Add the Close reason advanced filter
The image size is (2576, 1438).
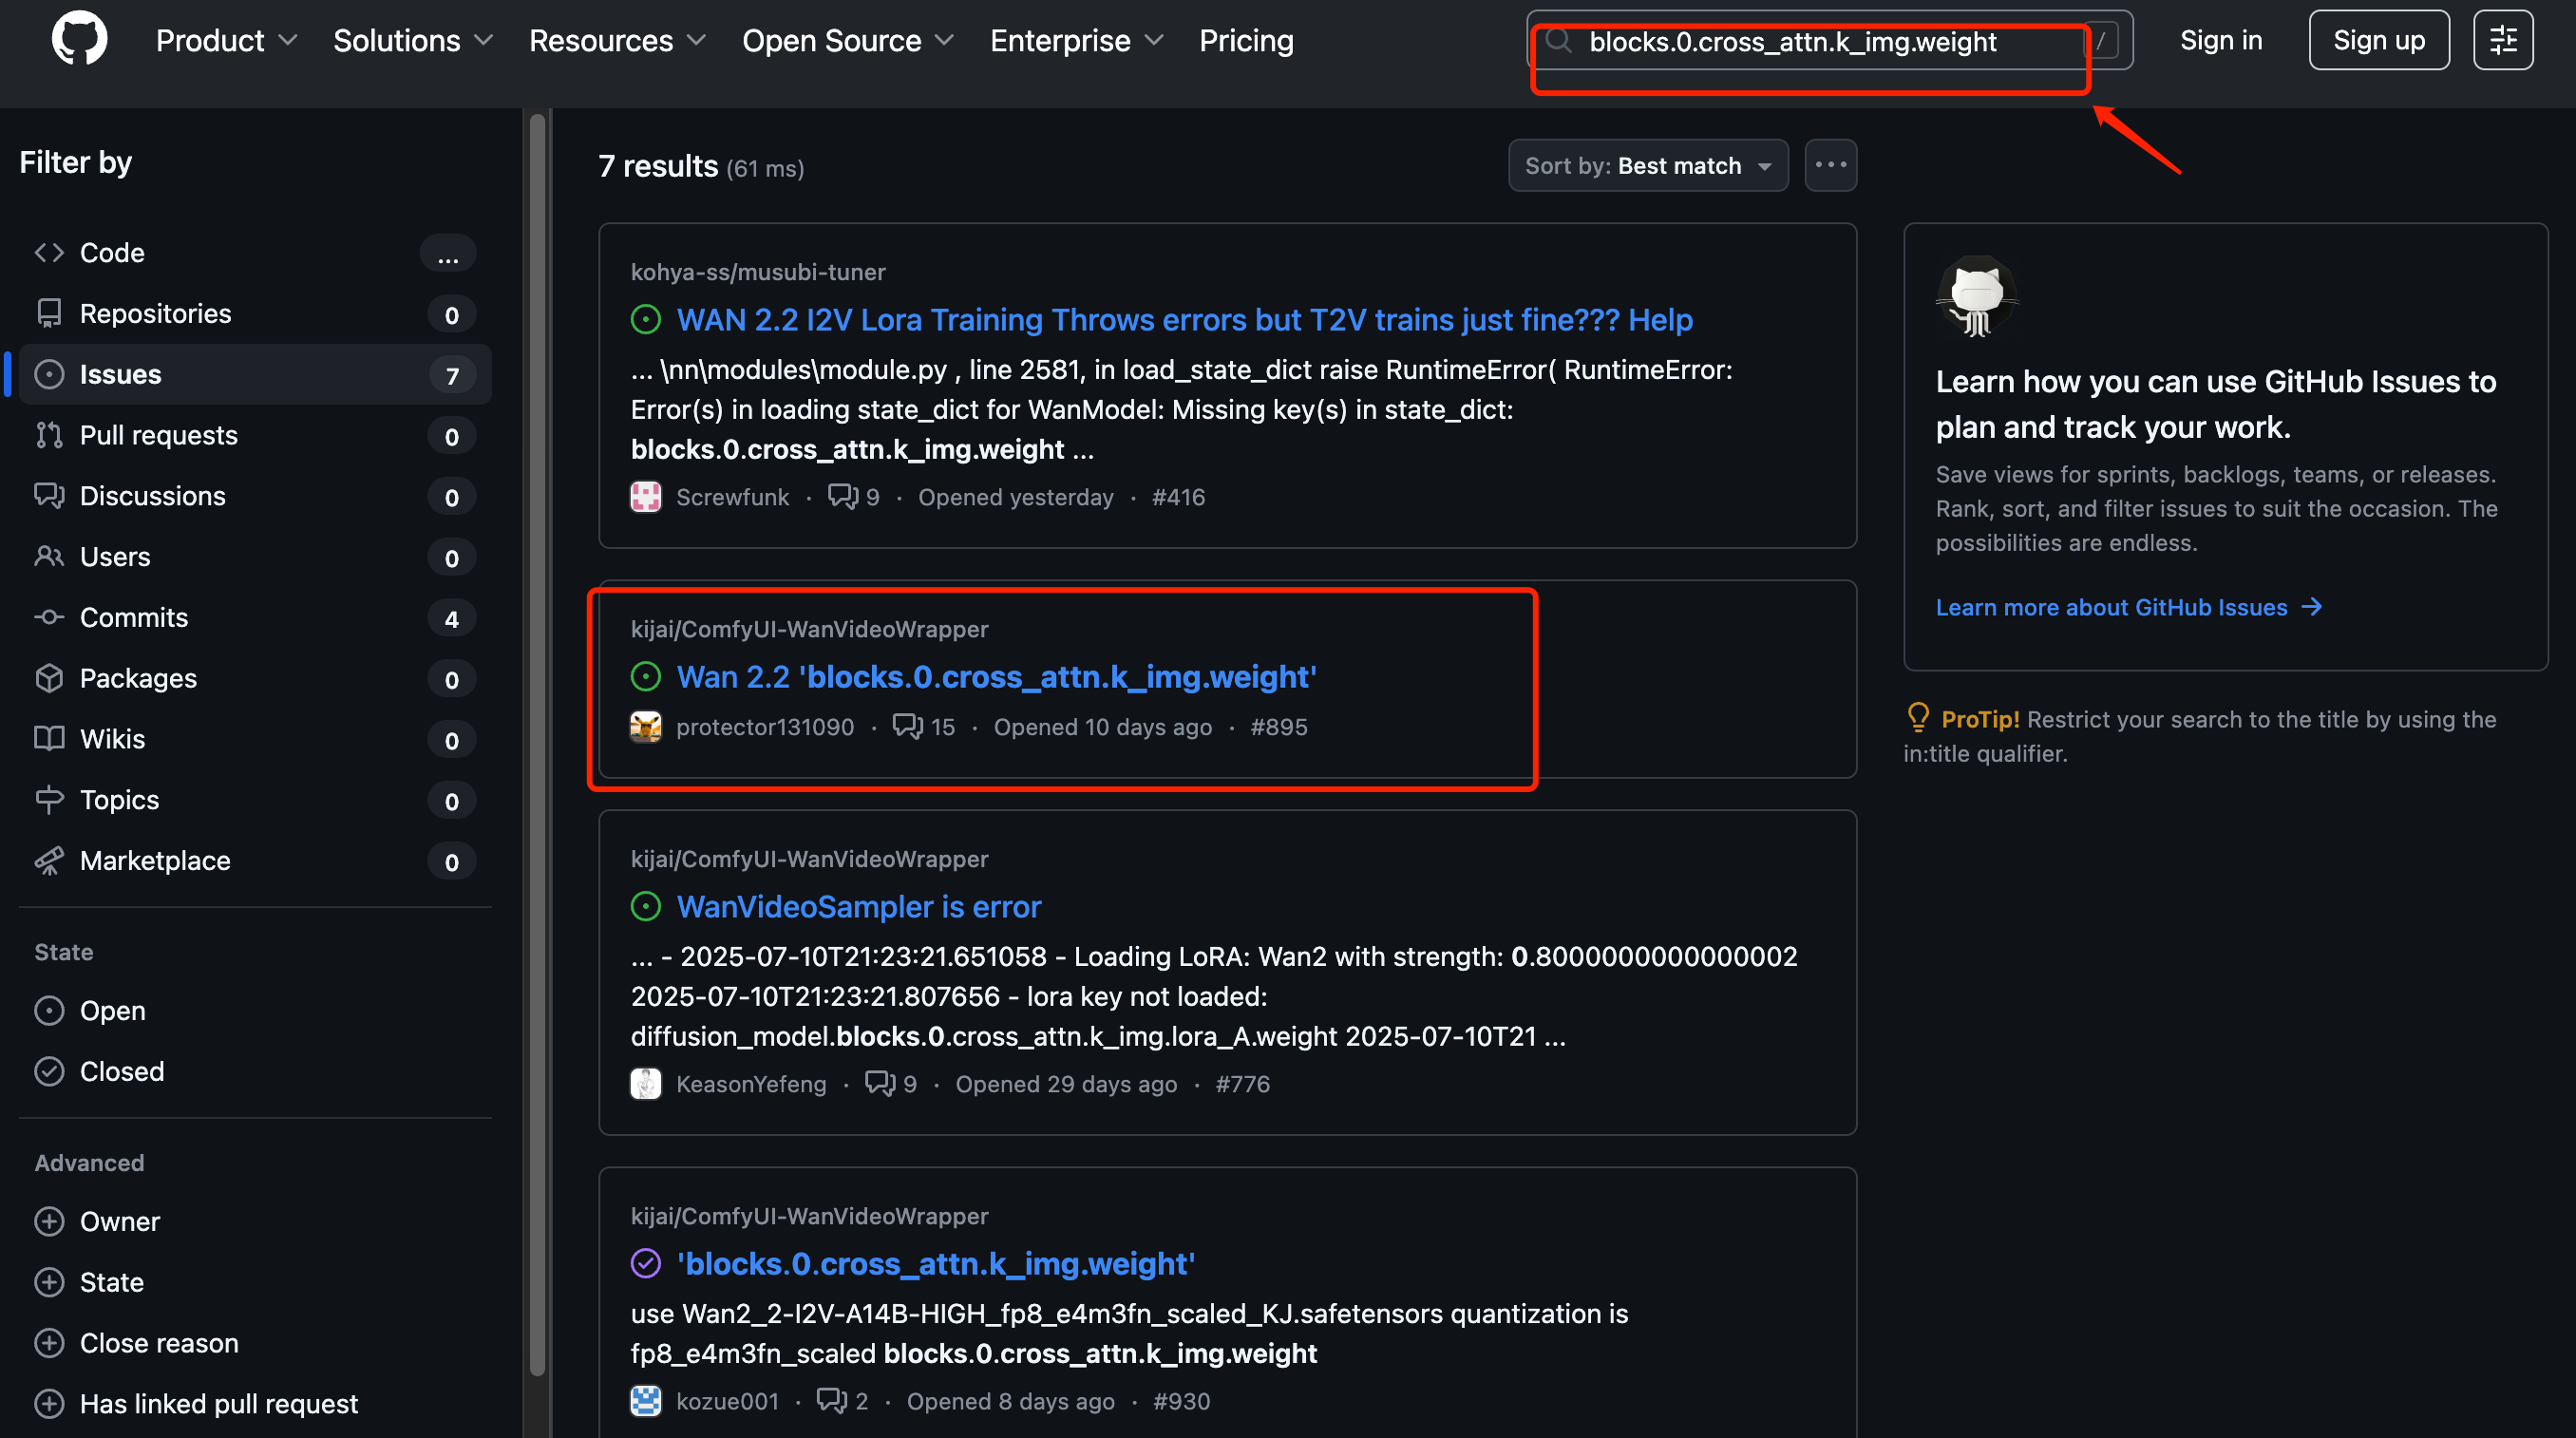[x=255, y=1344]
